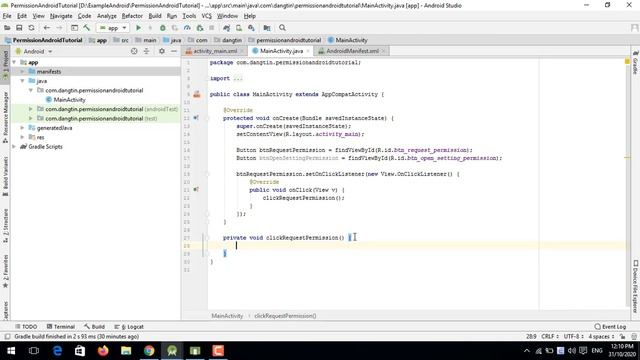
Task: Click the class gutter icon beside MainActivity declaration
Action: point(197,94)
